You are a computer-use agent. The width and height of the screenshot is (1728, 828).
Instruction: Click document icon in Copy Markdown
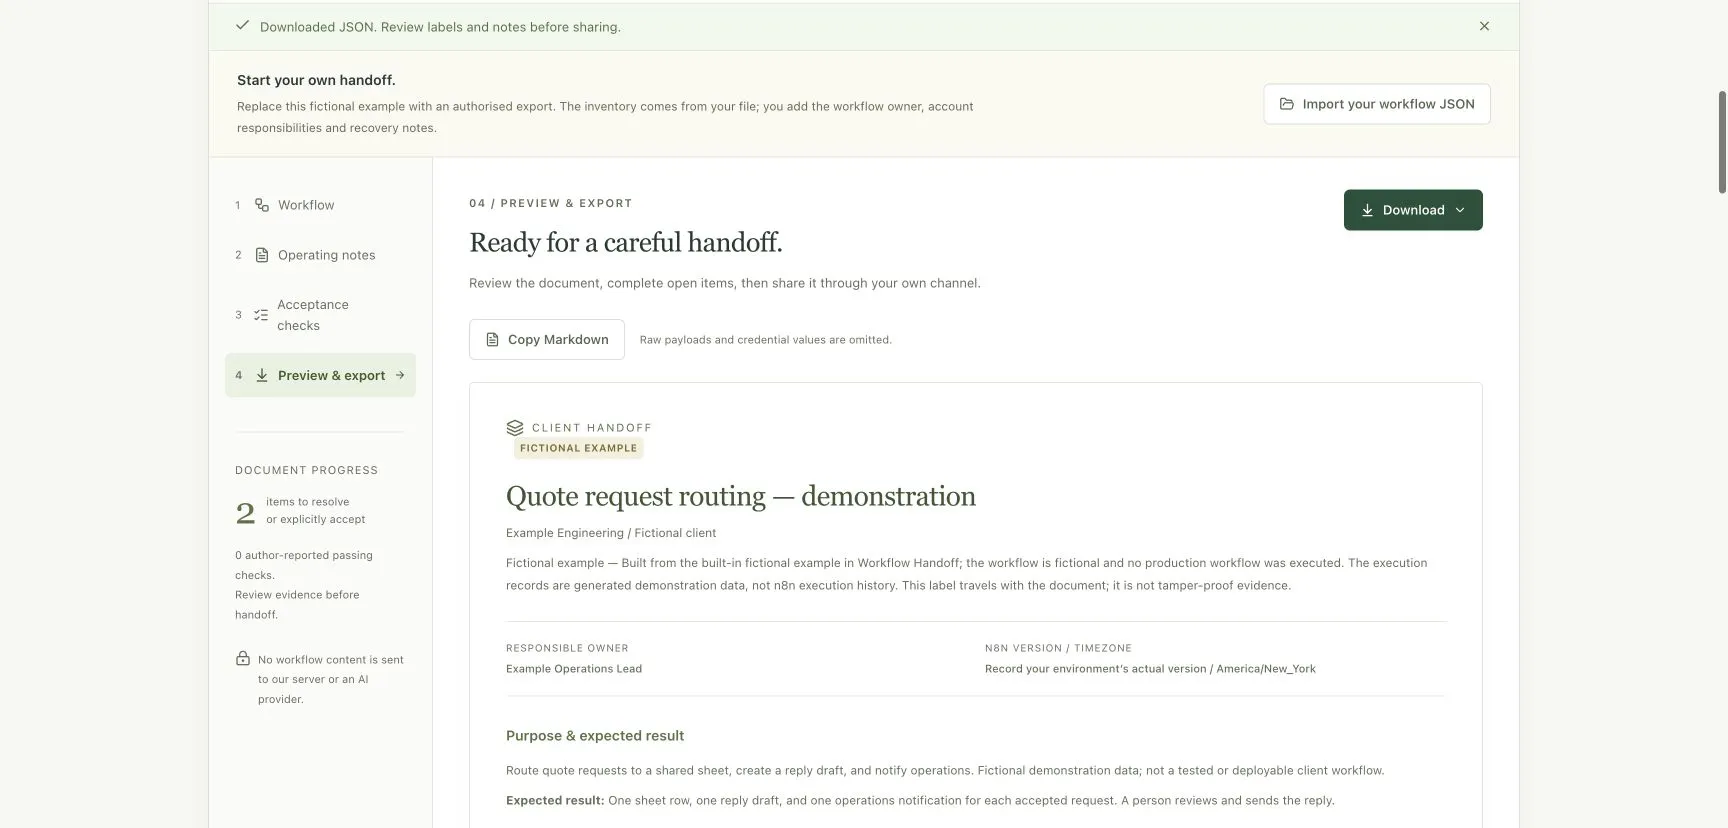pos(492,340)
